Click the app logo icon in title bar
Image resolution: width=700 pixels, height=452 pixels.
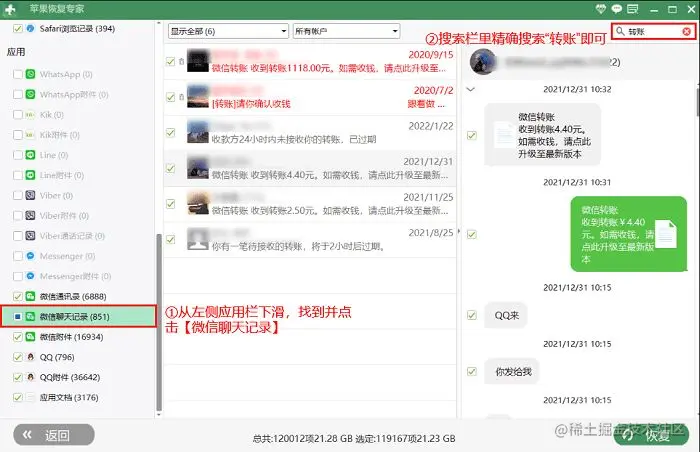[10, 9]
